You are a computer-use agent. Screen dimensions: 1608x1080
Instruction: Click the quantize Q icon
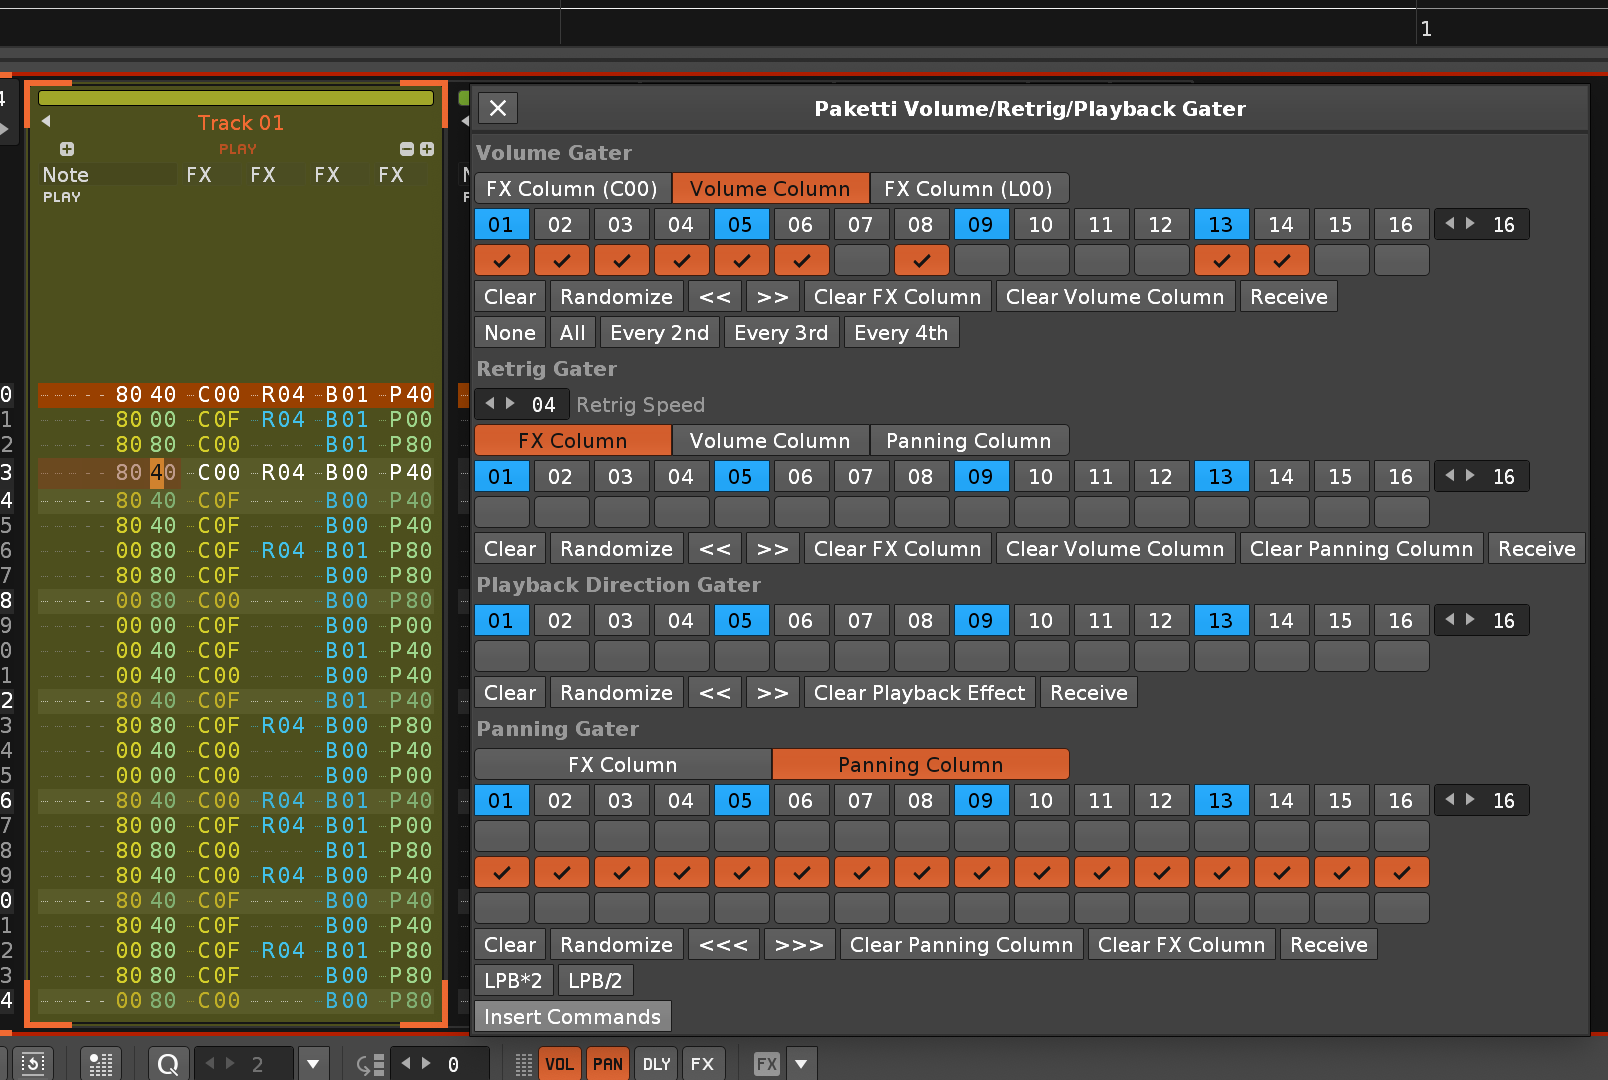[x=168, y=1064]
